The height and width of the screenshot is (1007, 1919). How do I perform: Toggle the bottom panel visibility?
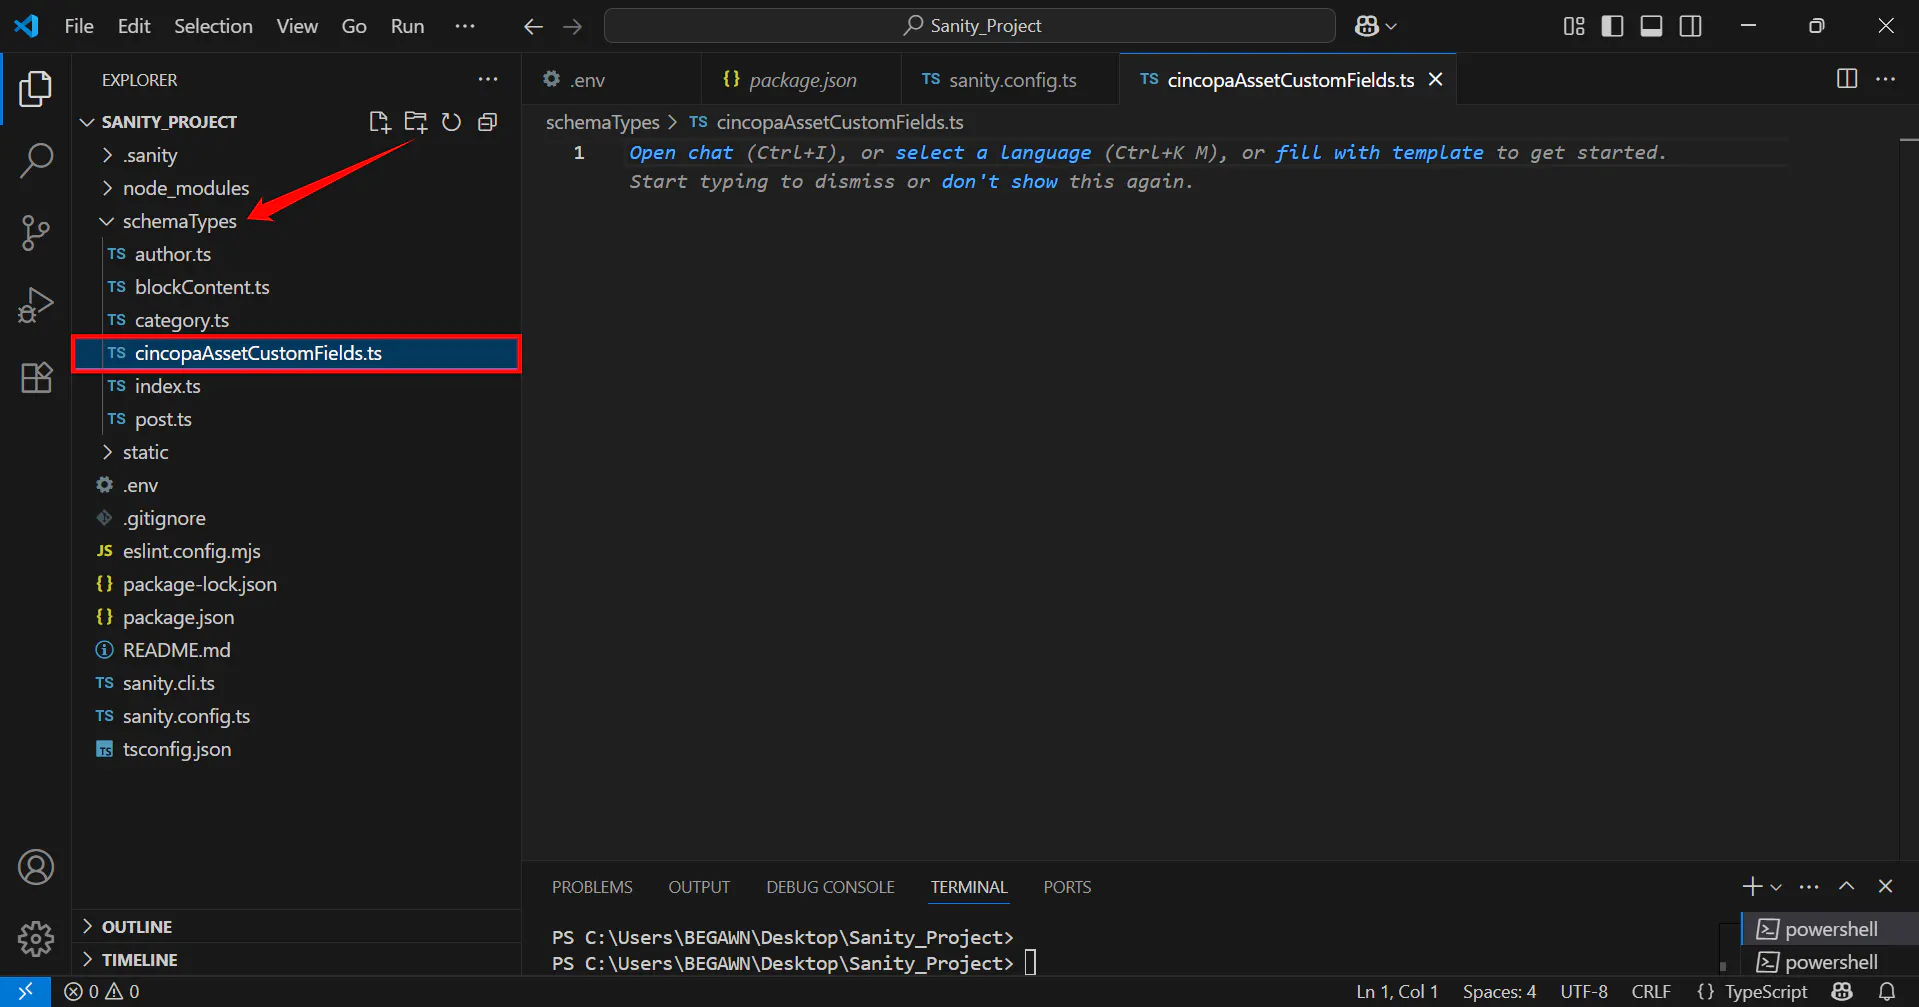1651,26
